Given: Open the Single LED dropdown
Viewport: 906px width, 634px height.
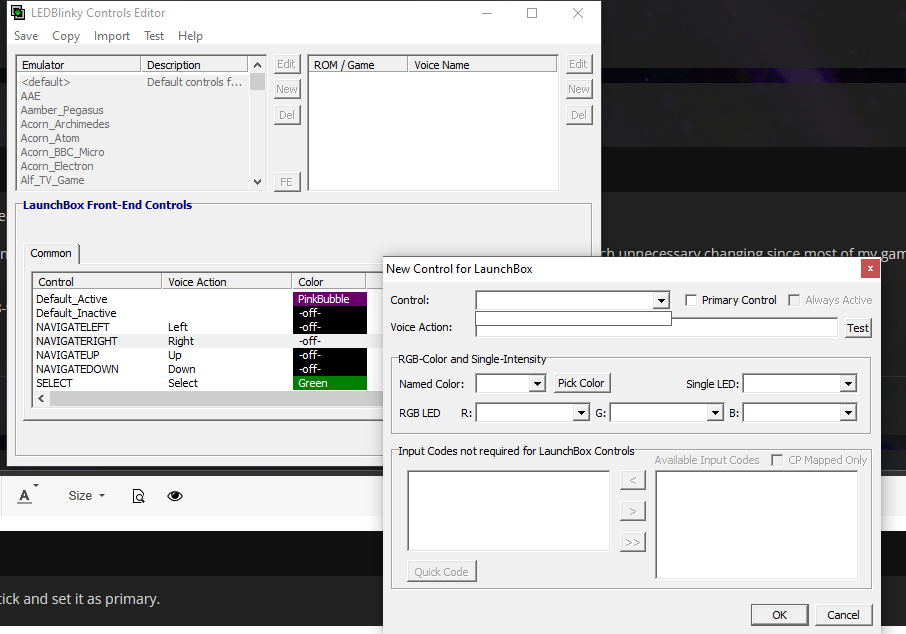Looking at the screenshot, I should click(848, 384).
